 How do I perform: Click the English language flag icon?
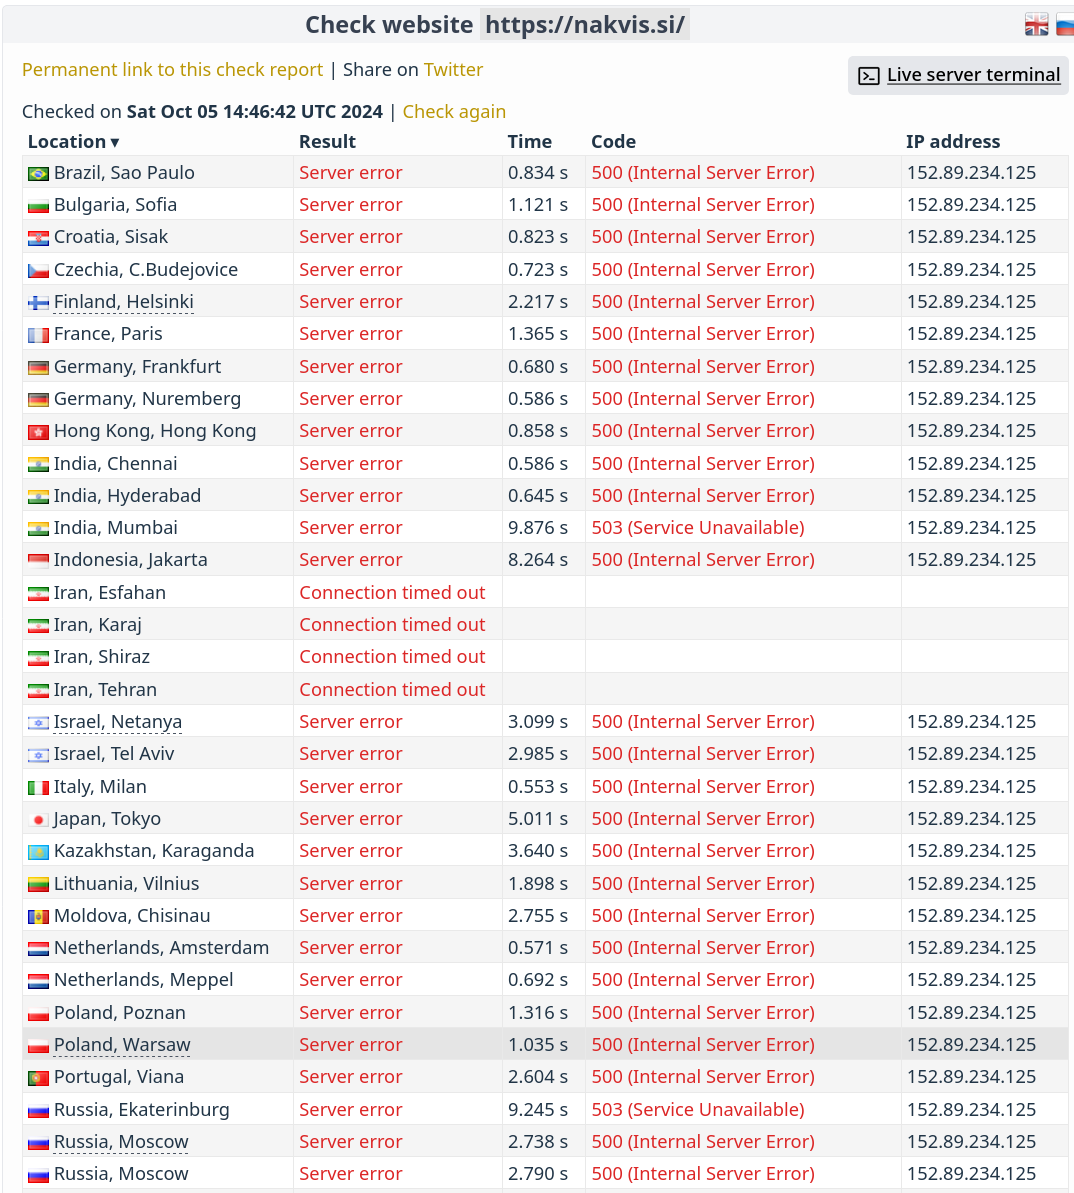tap(1036, 25)
